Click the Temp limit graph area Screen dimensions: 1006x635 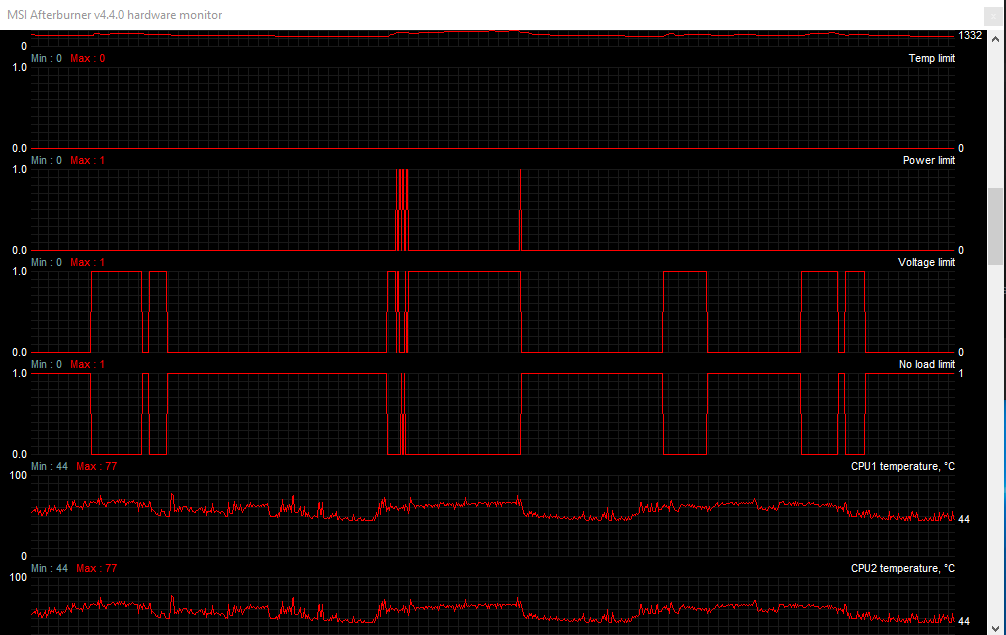click(x=493, y=108)
